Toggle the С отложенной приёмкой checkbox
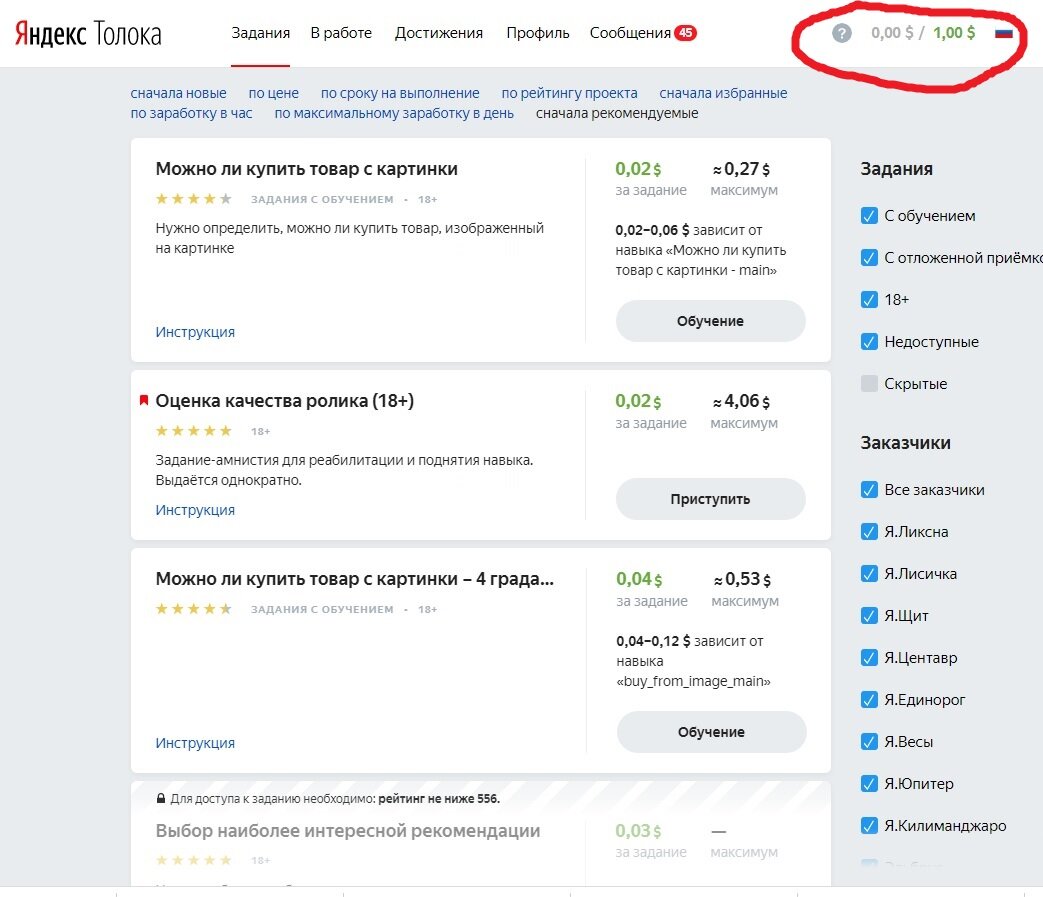The height and width of the screenshot is (897, 1043). [x=869, y=257]
